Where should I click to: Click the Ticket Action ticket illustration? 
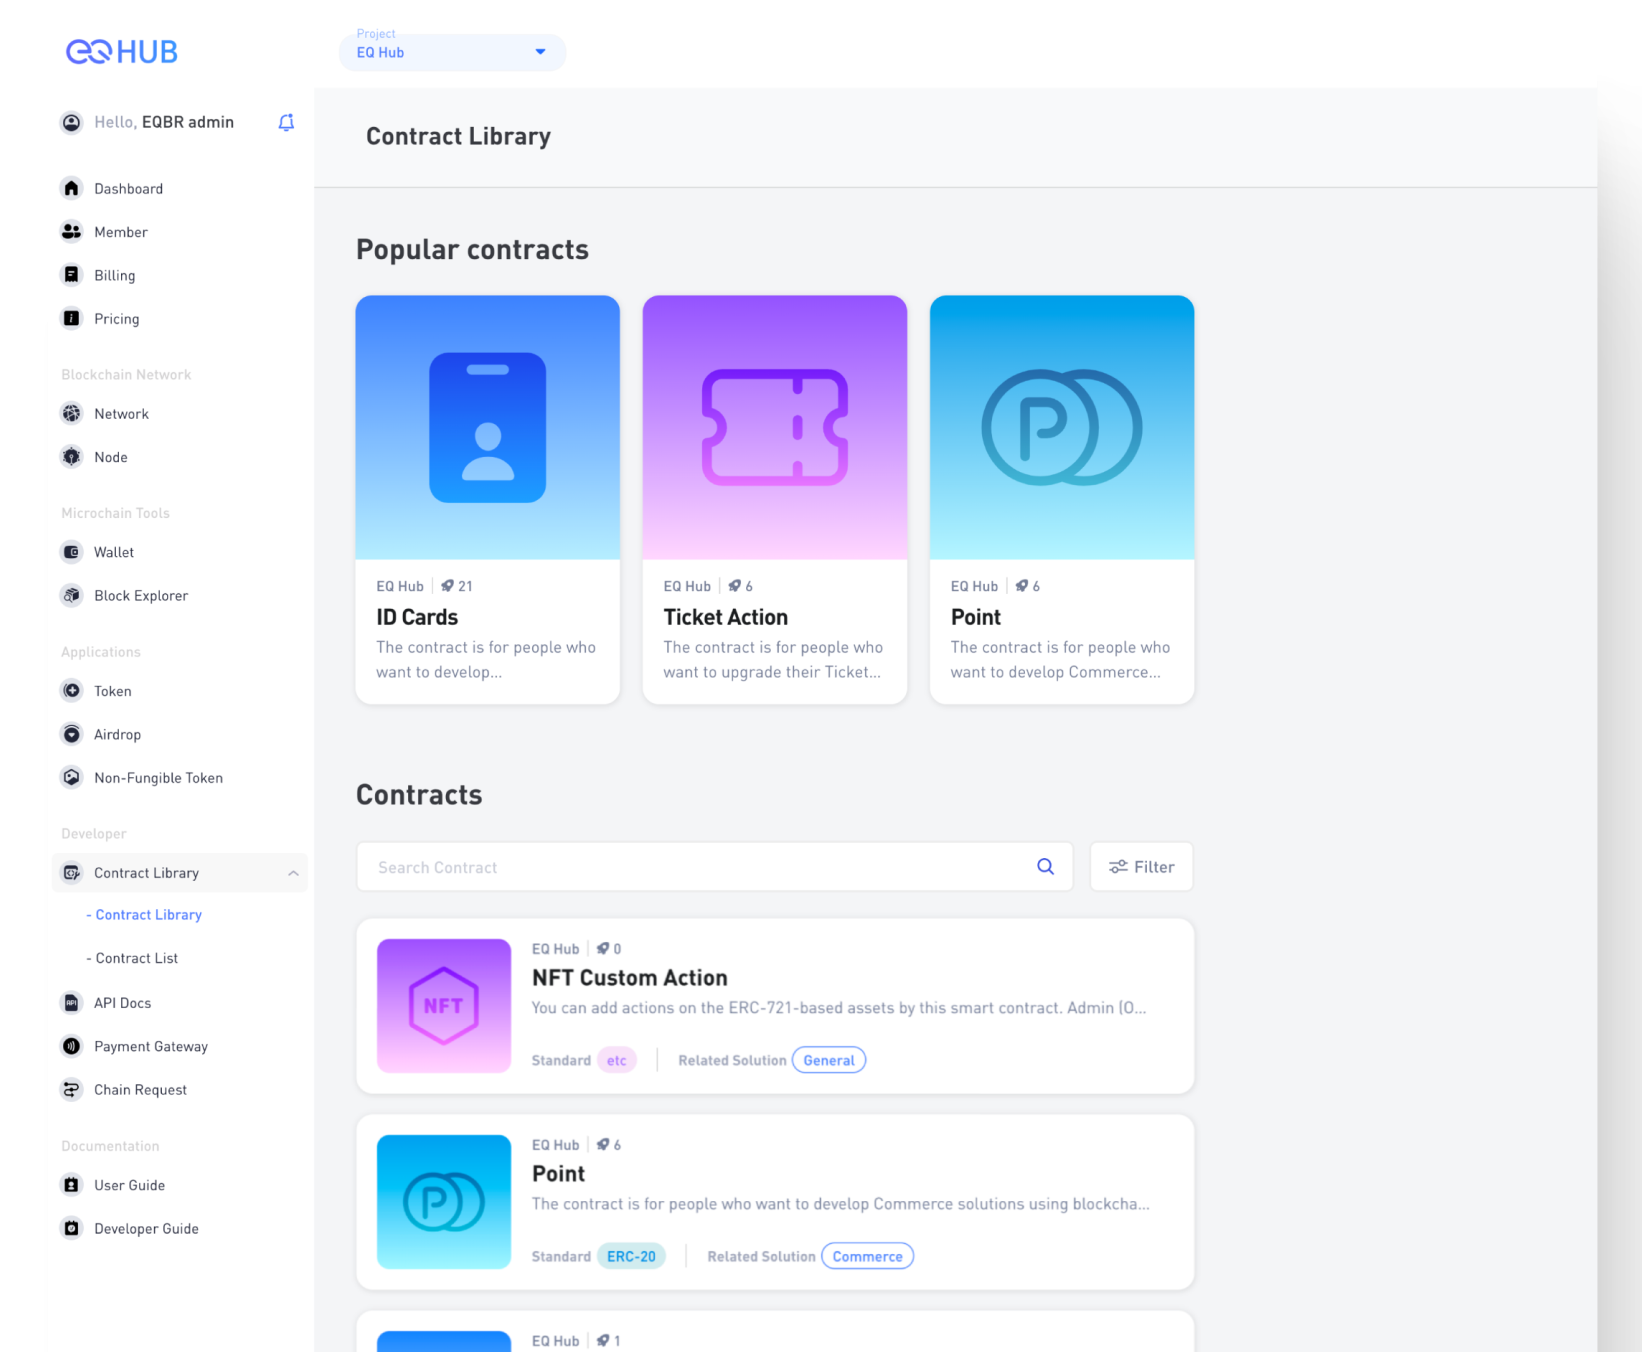775,427
